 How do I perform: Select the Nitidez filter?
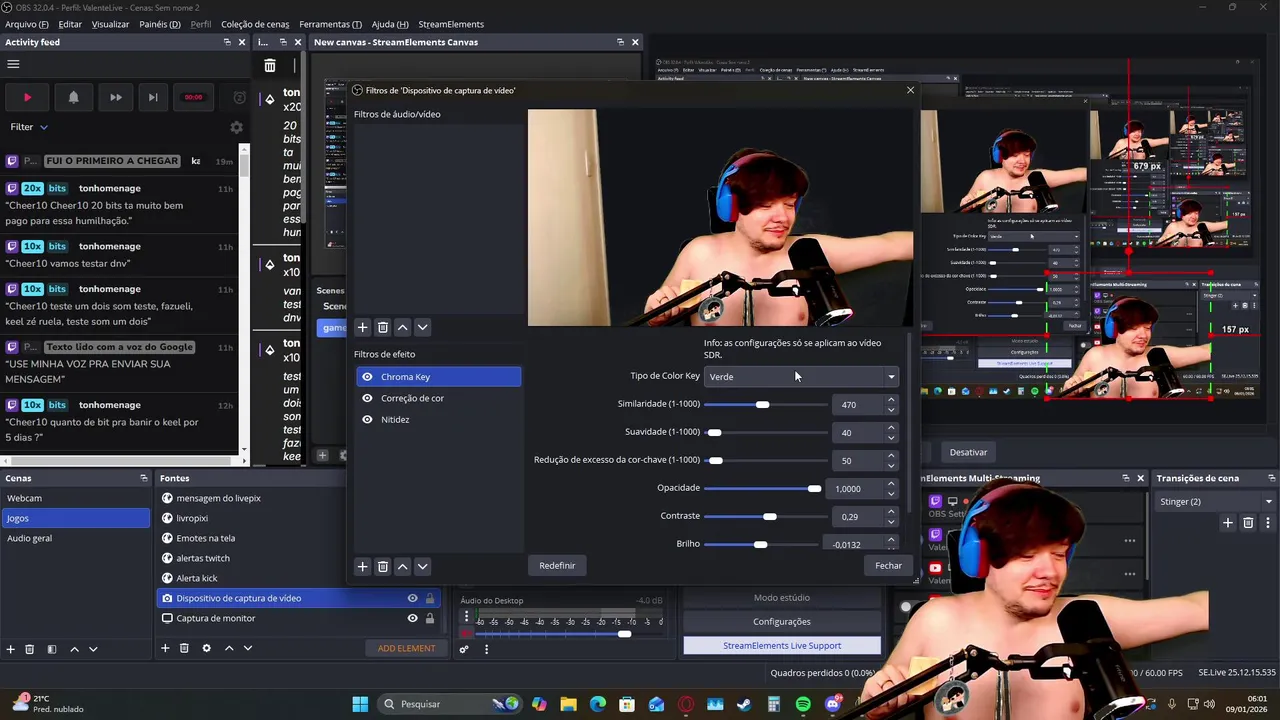[438, 419]
